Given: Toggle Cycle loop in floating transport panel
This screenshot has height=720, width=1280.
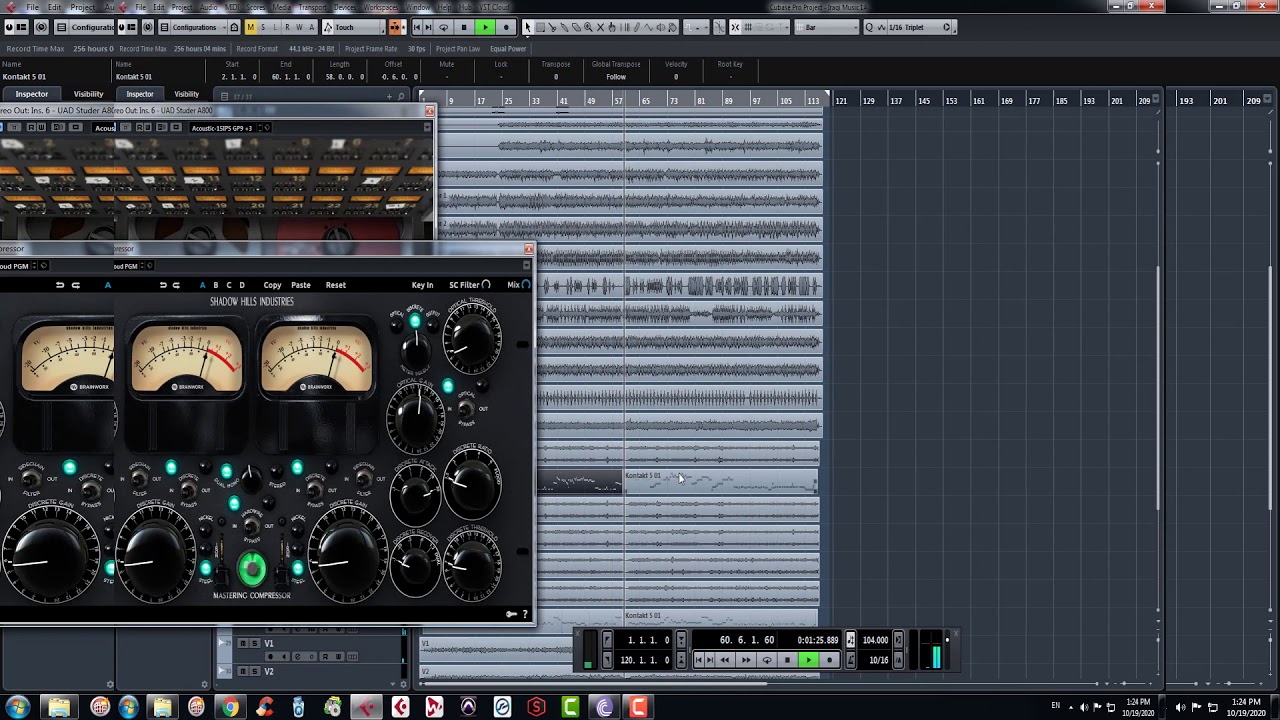Looking at the screenshot, I should pos(767,660).
